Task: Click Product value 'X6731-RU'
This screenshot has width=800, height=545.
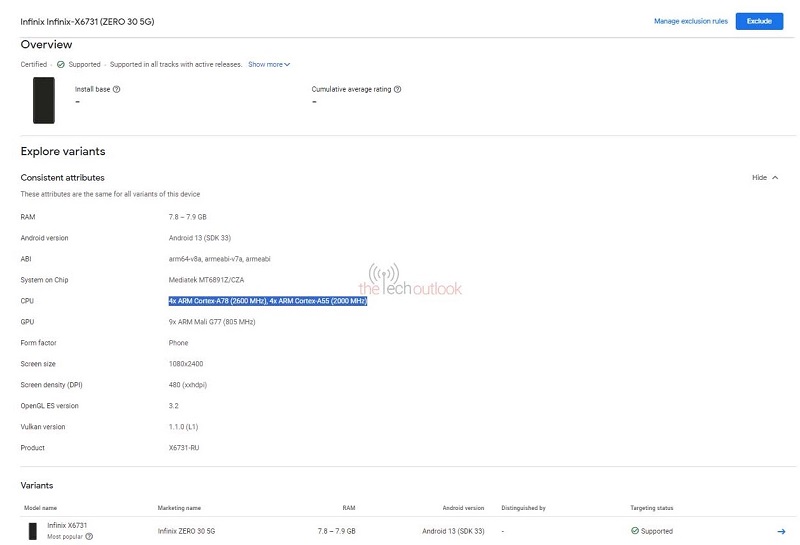Action: 184,448
